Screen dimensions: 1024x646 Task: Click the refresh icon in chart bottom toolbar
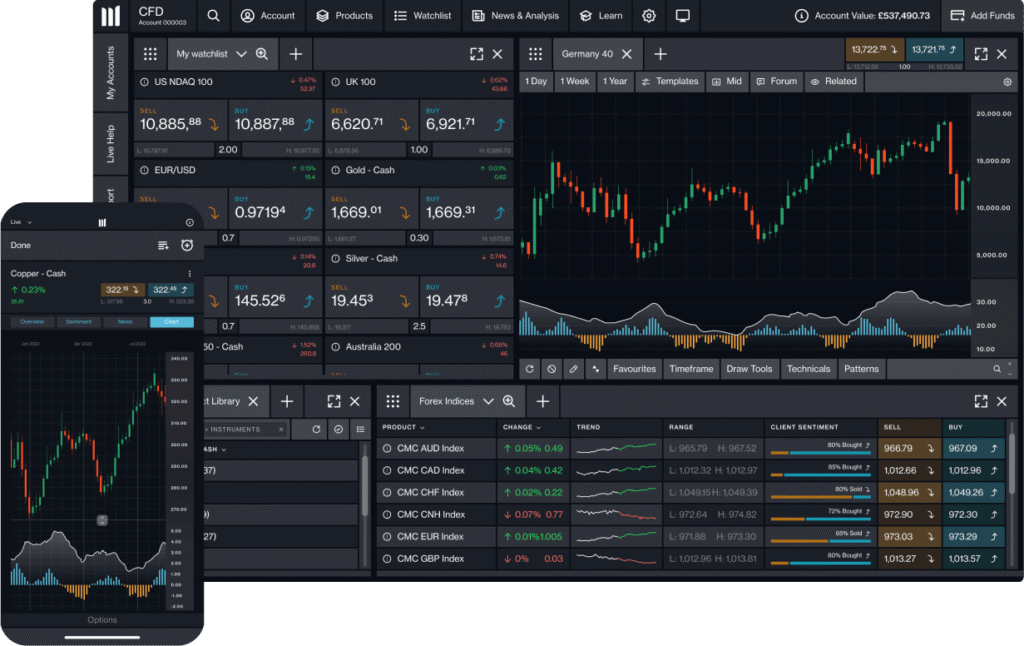coord(530,369)
